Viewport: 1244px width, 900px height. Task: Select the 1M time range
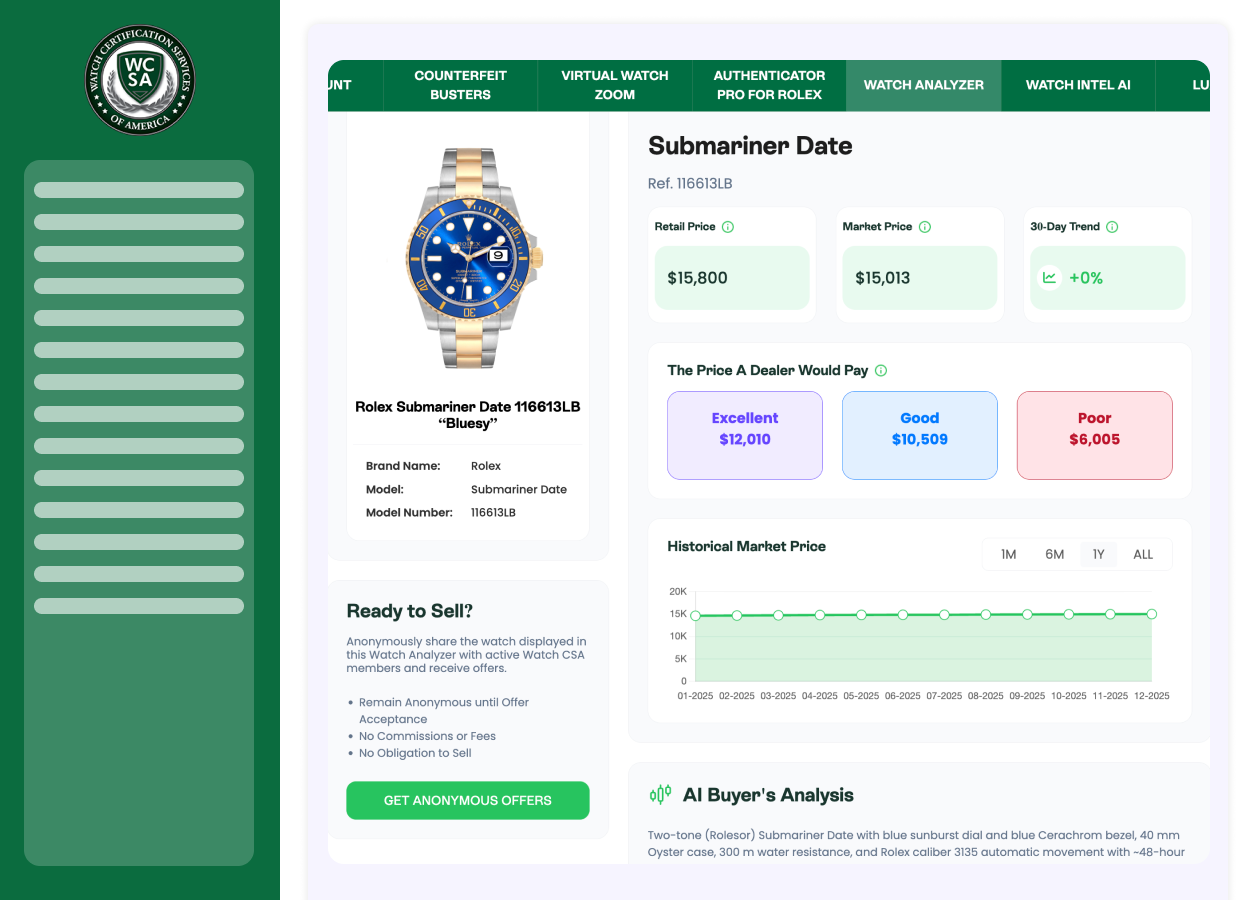tap(1008, 555)
